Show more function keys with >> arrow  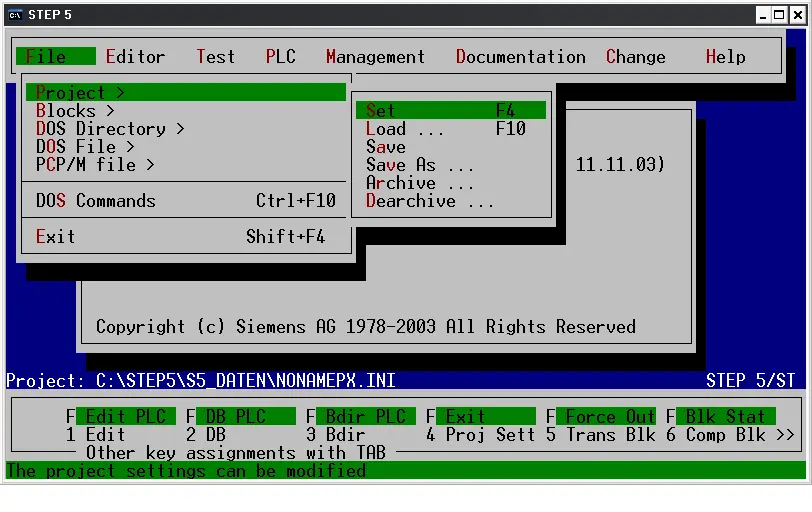coord(786,434)
